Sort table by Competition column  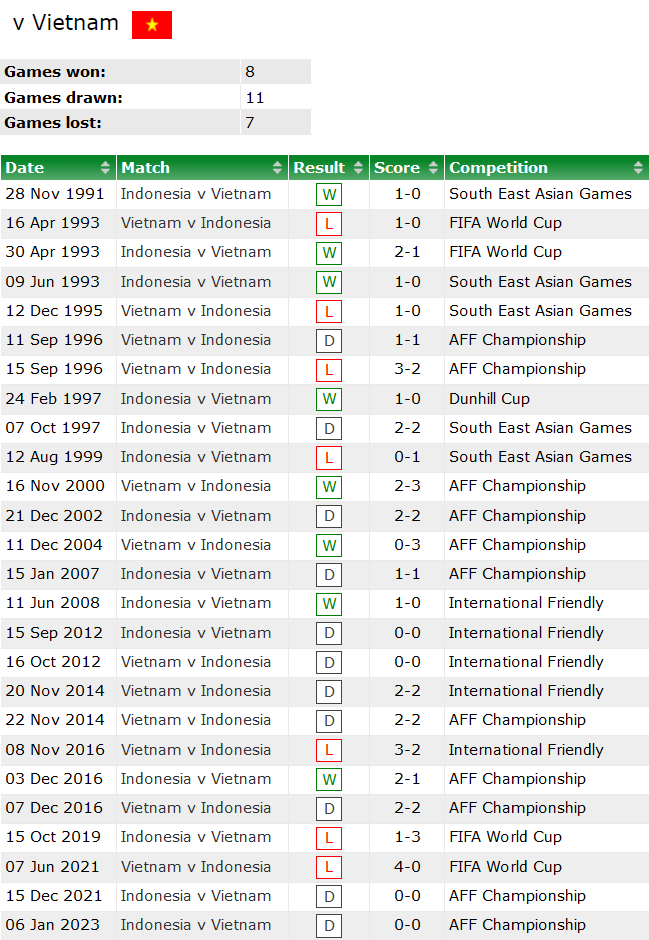pos(546,168)
